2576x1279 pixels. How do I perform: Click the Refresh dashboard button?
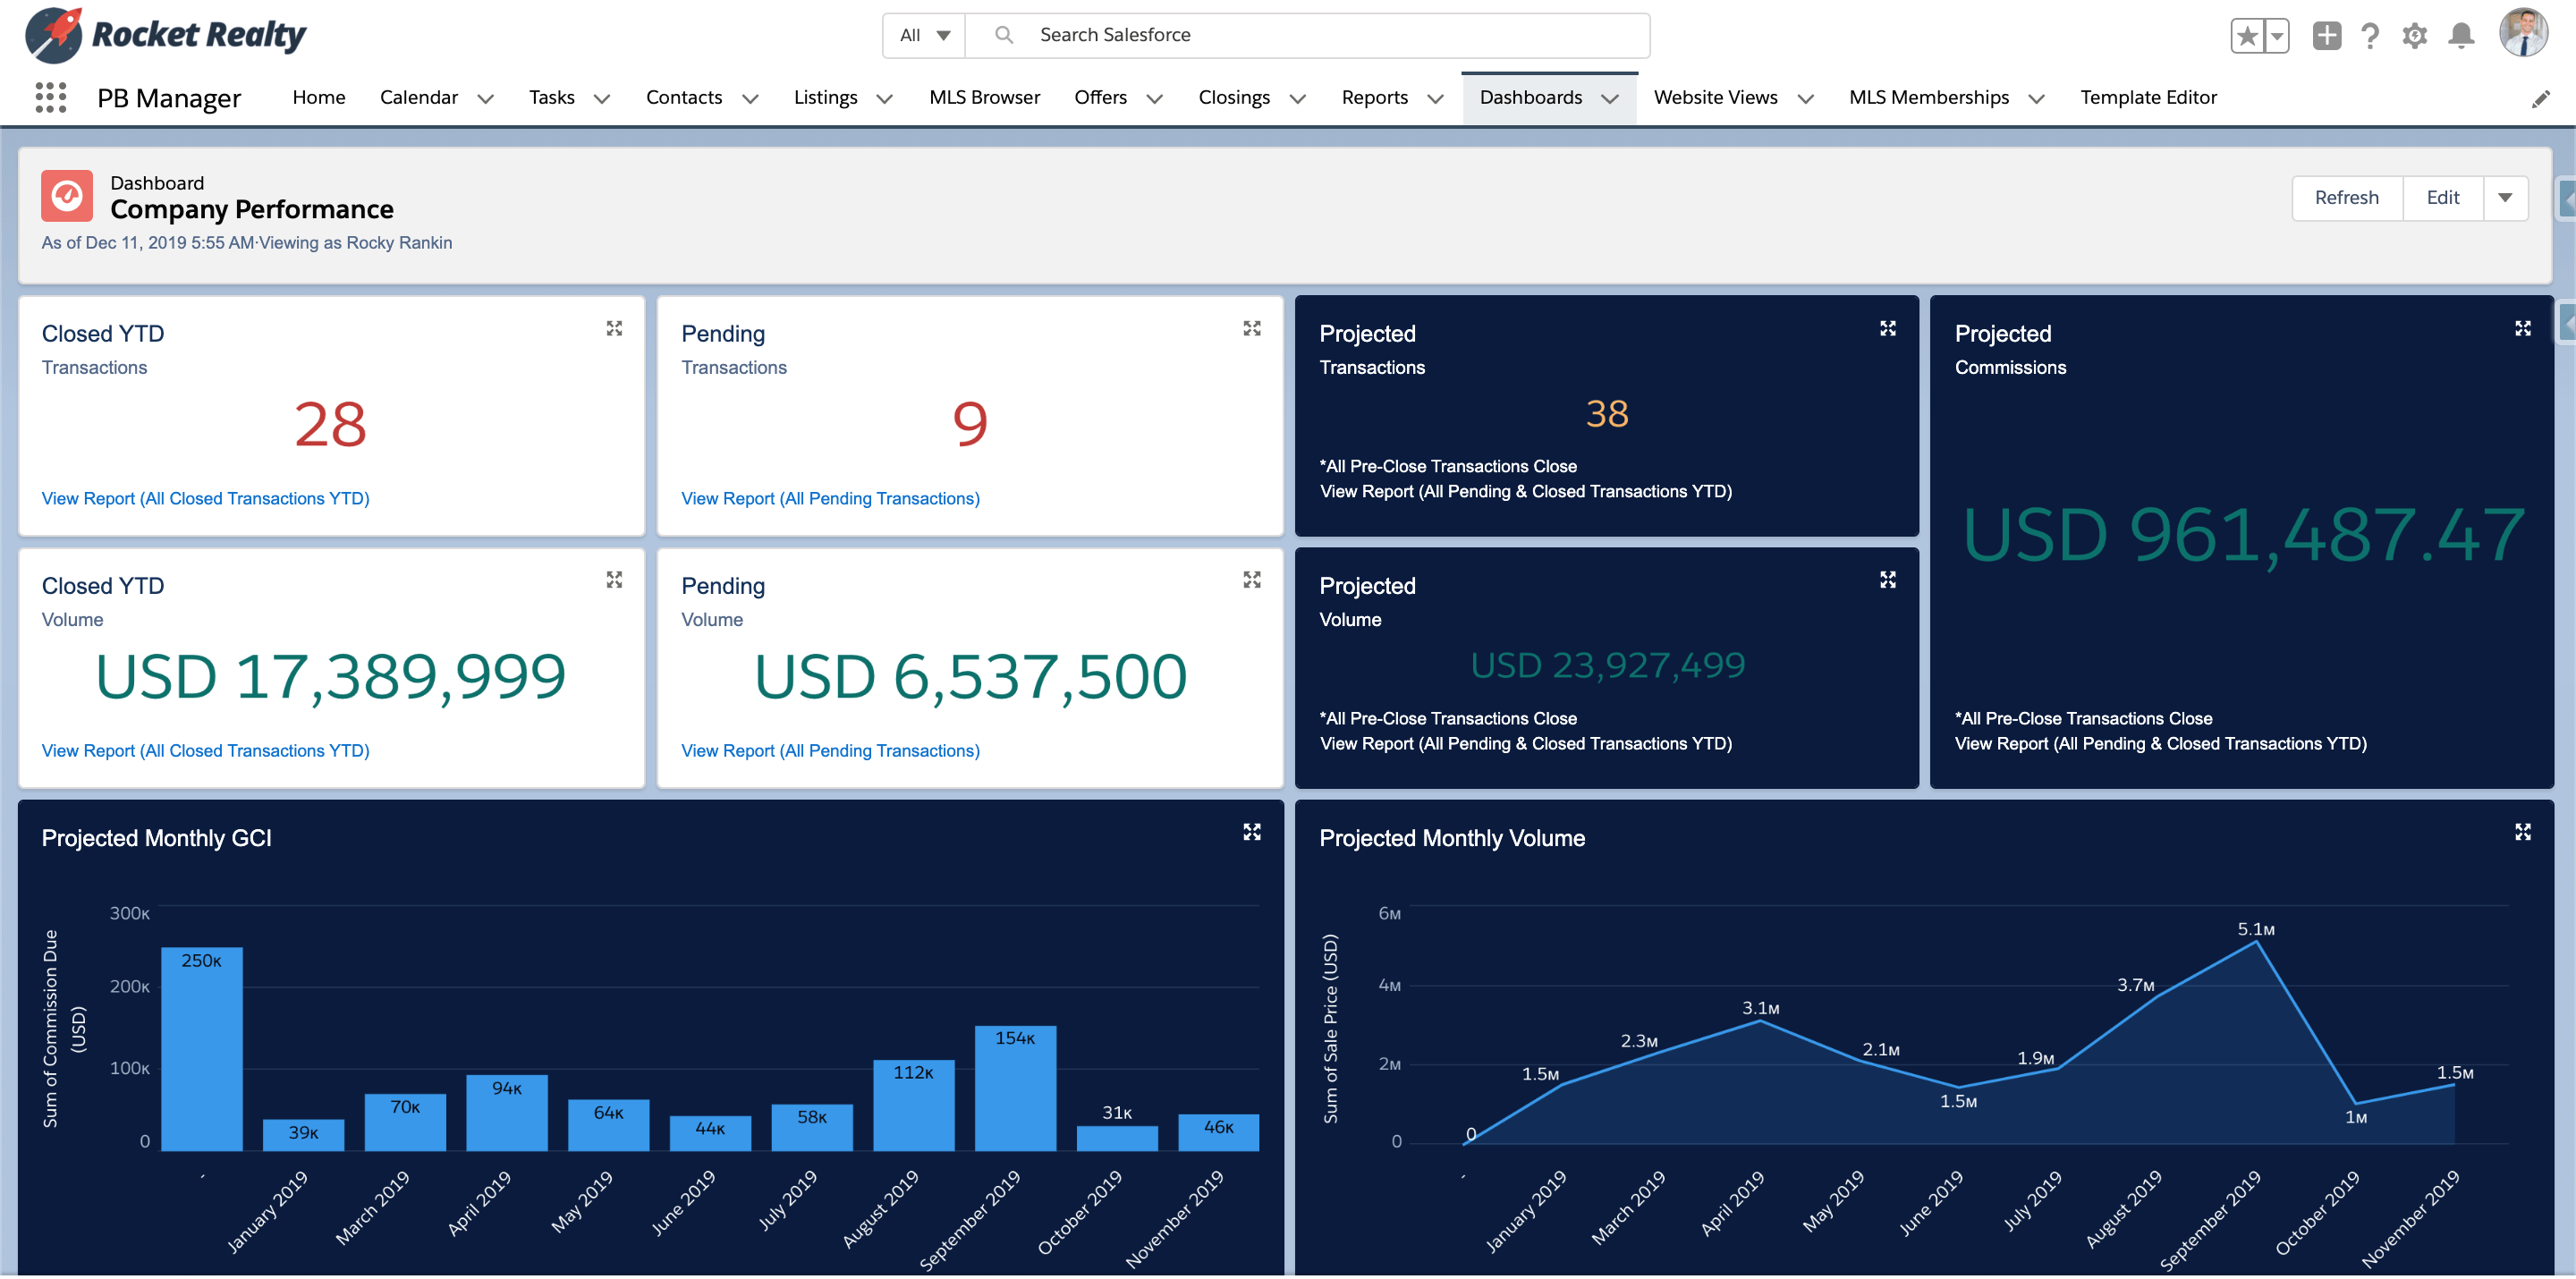(x=2347, y=197)
